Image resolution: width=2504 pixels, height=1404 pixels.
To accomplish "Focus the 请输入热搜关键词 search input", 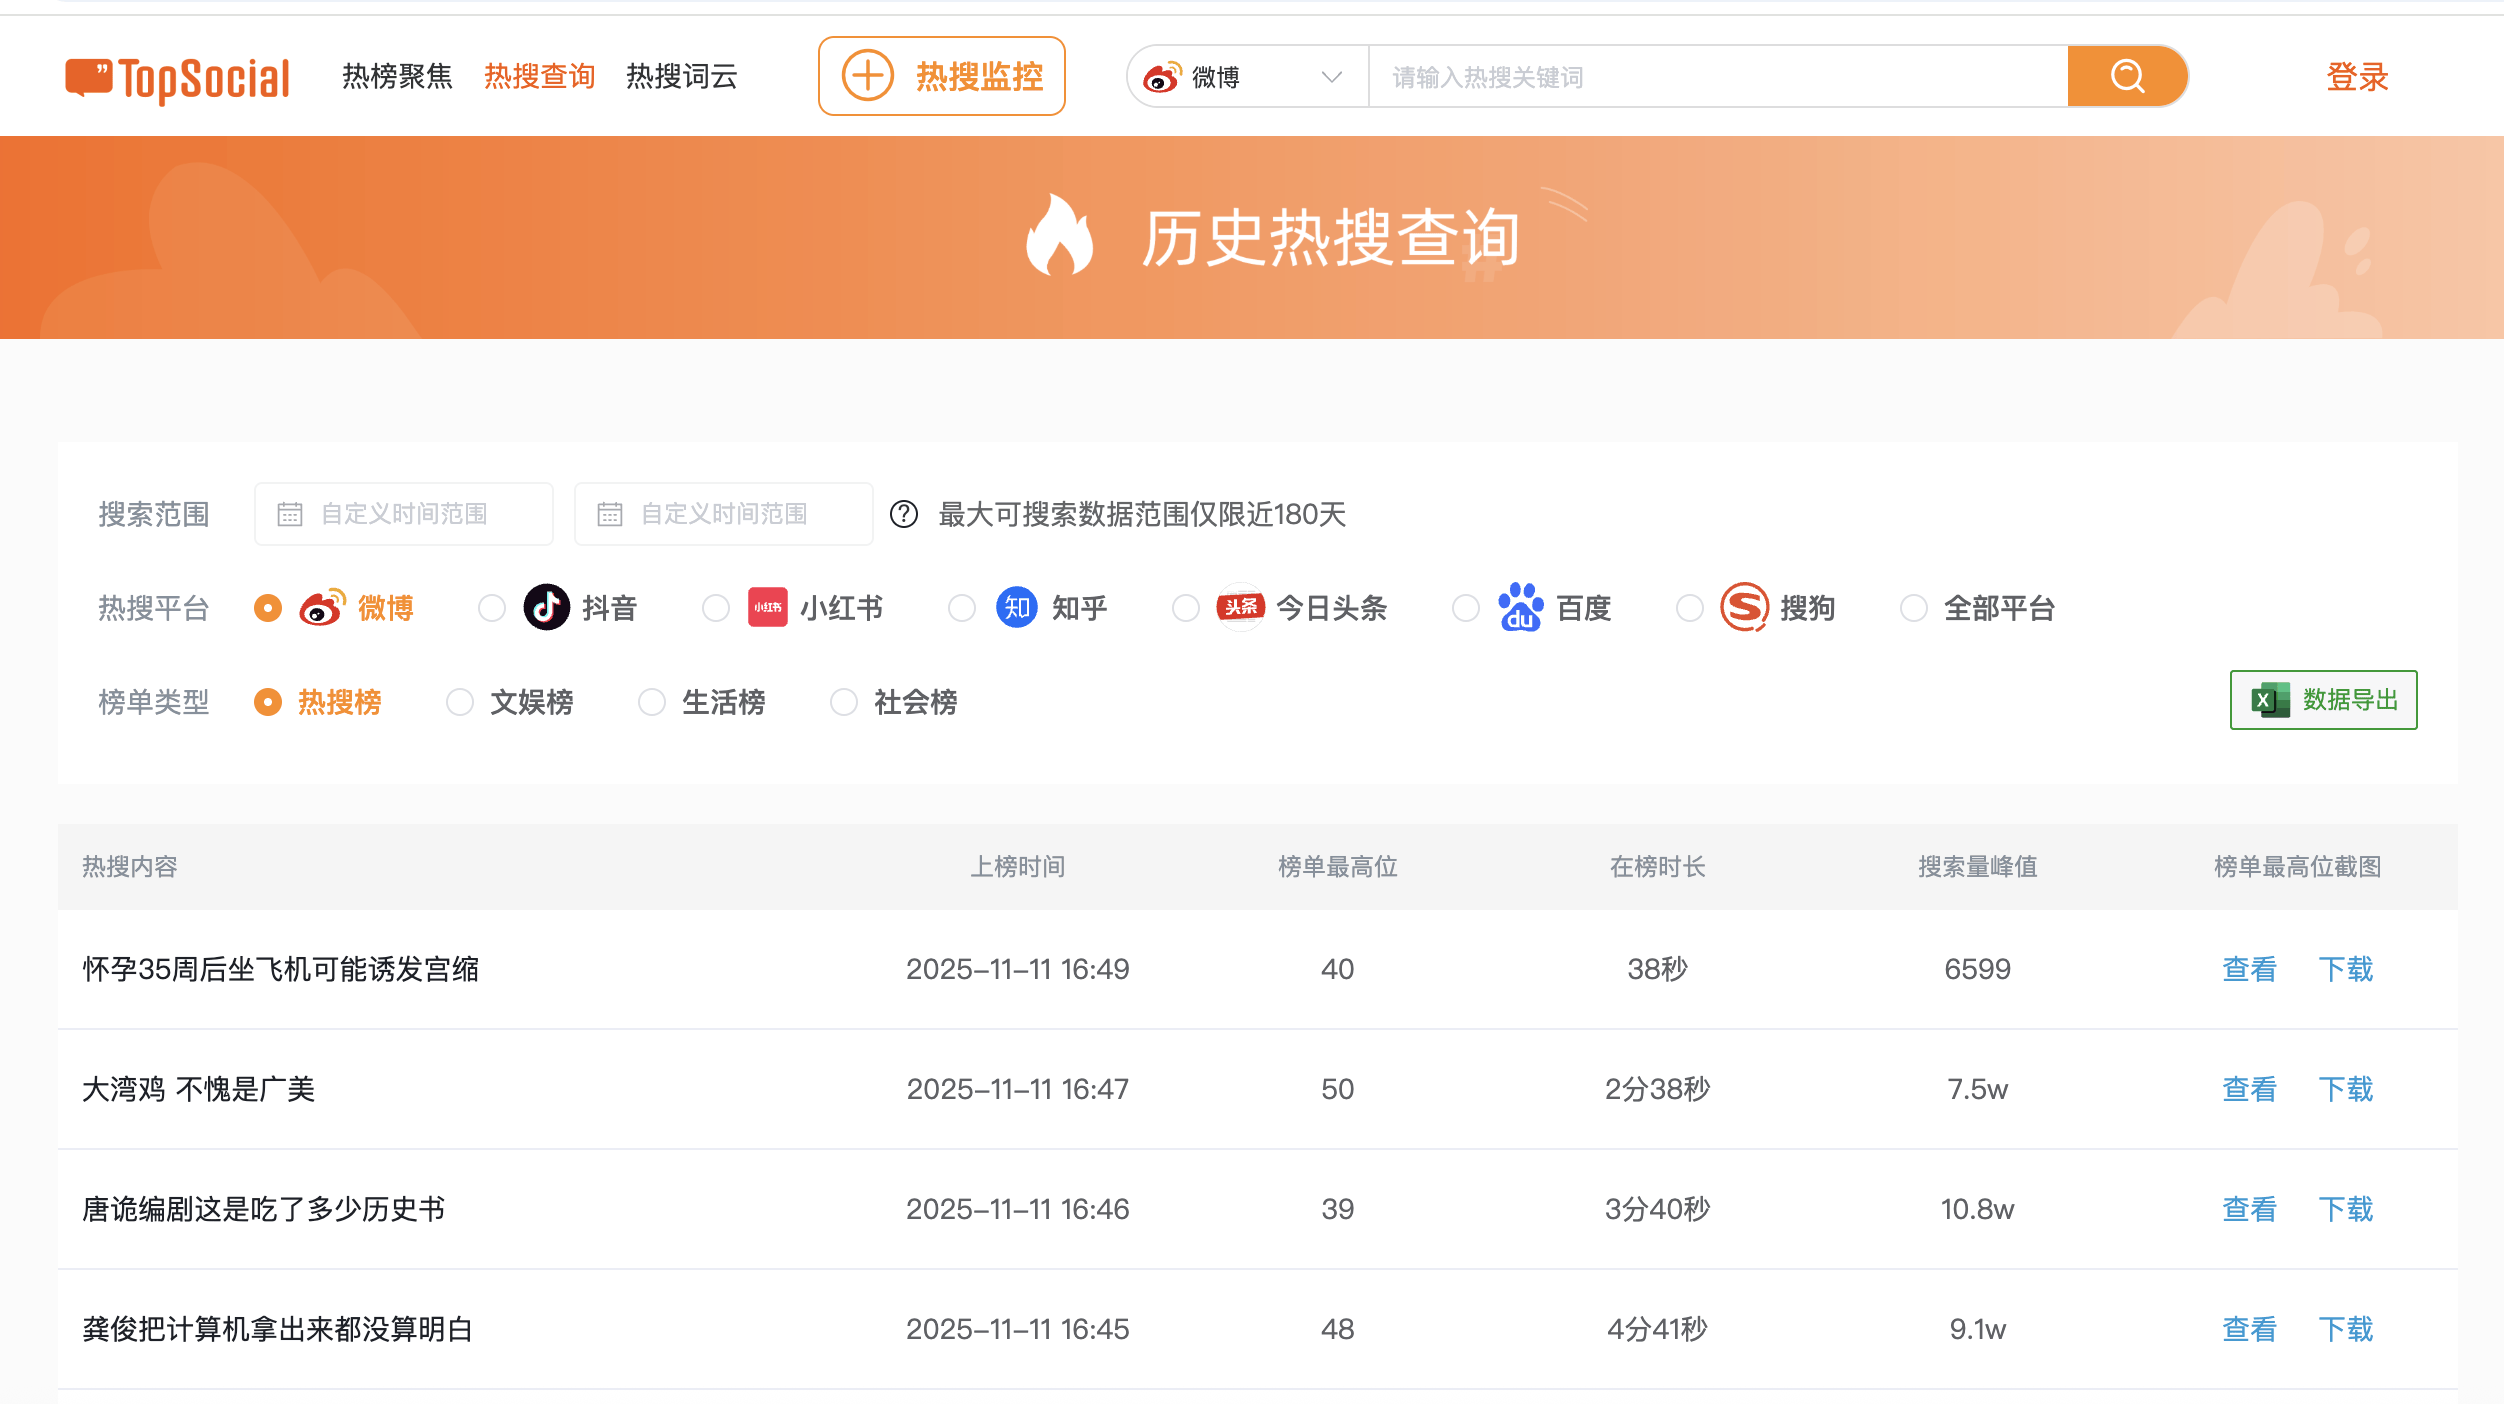I will 1718,77.
